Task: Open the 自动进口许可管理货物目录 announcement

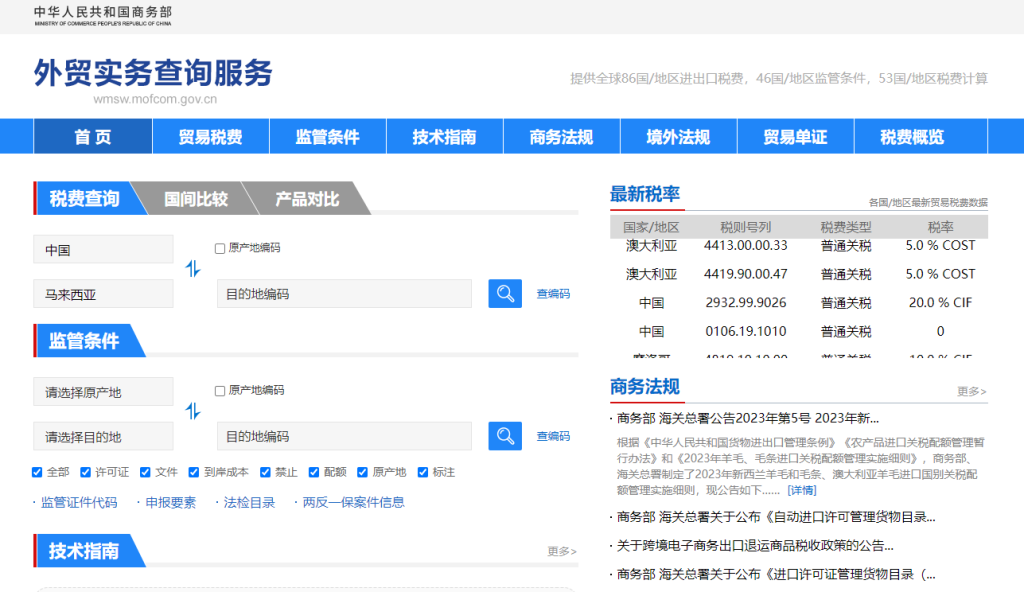Action: click(x=776, y=517)
